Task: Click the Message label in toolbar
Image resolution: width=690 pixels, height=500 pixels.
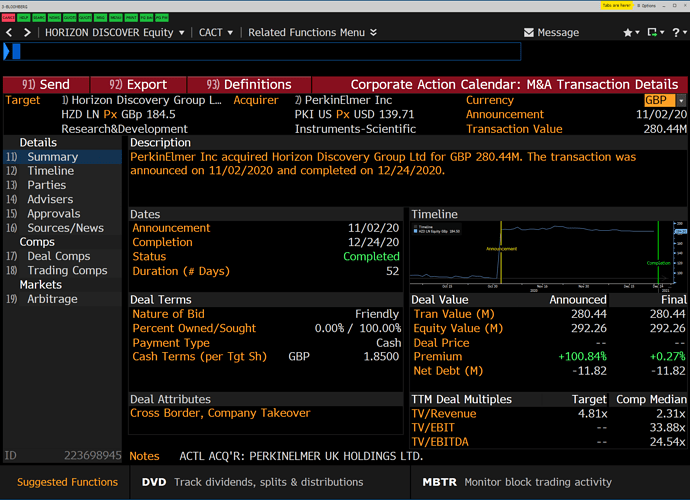Action: pyautogui.click(x=558, y=33)
